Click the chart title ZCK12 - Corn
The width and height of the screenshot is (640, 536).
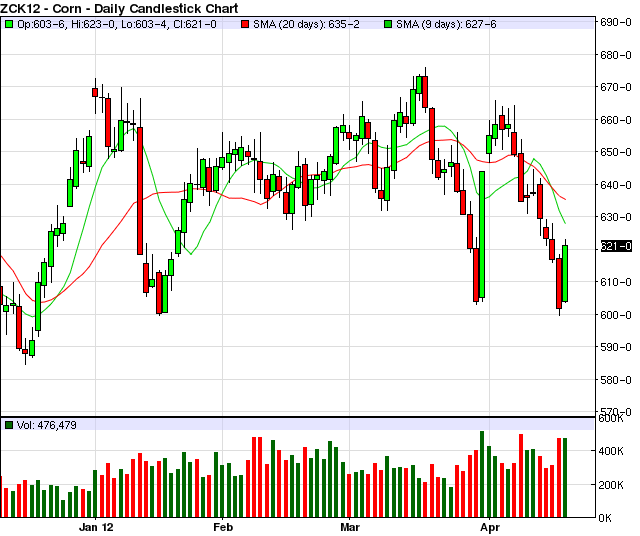pos(119,8)
